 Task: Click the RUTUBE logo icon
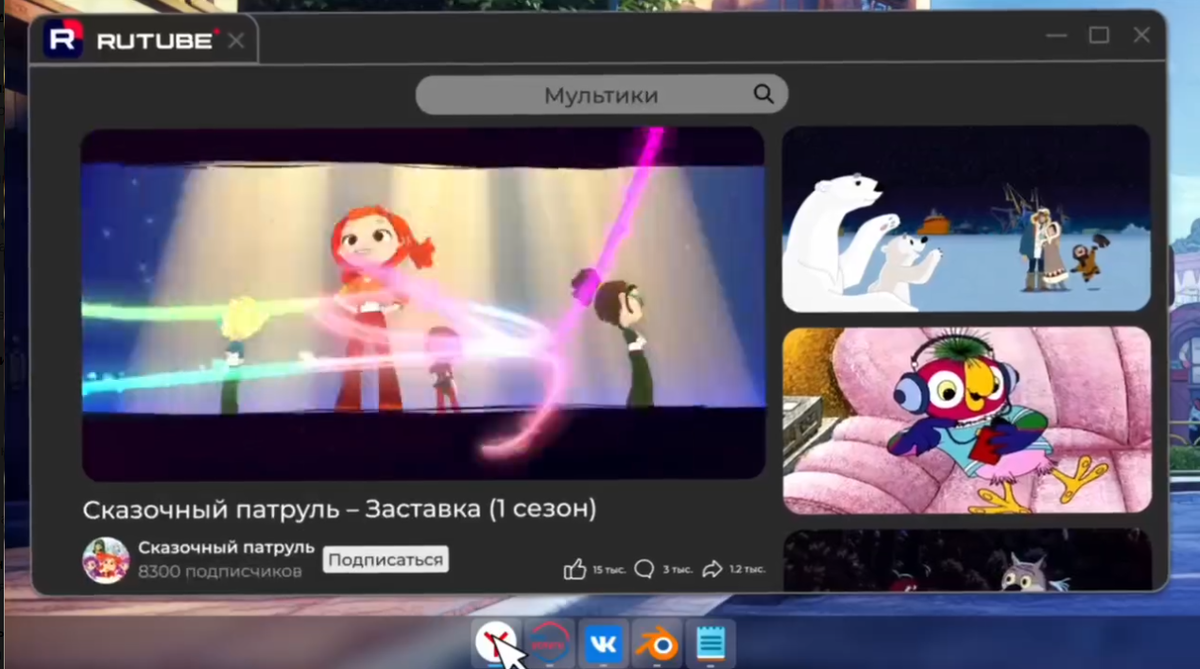[x=63, y=39]
